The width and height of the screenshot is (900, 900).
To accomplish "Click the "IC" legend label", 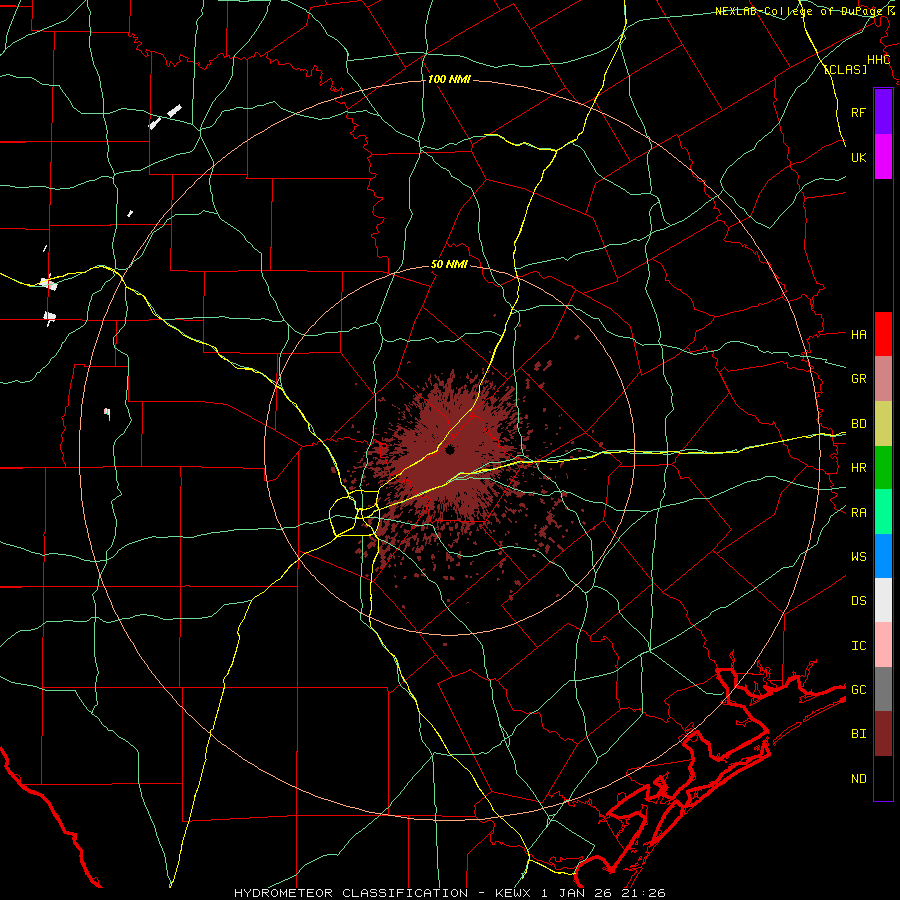I will (859, 646).
